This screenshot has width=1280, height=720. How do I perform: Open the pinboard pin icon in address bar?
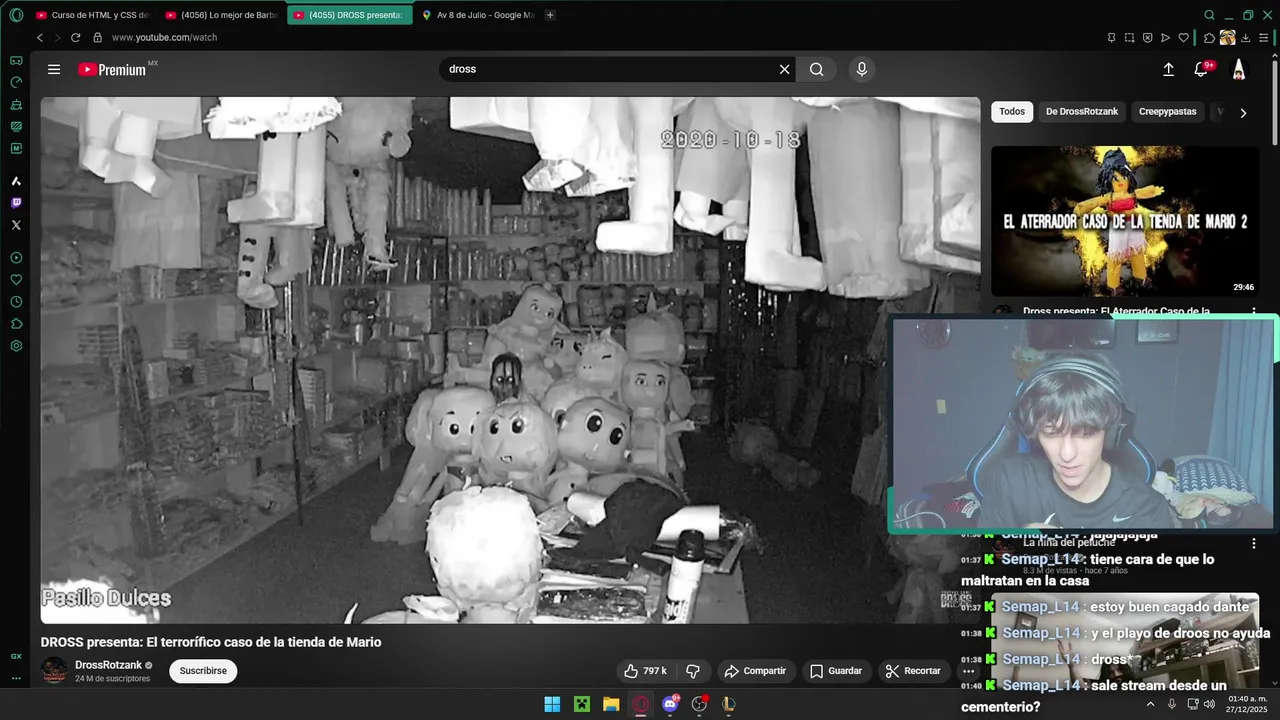(x=1111, y=38)
